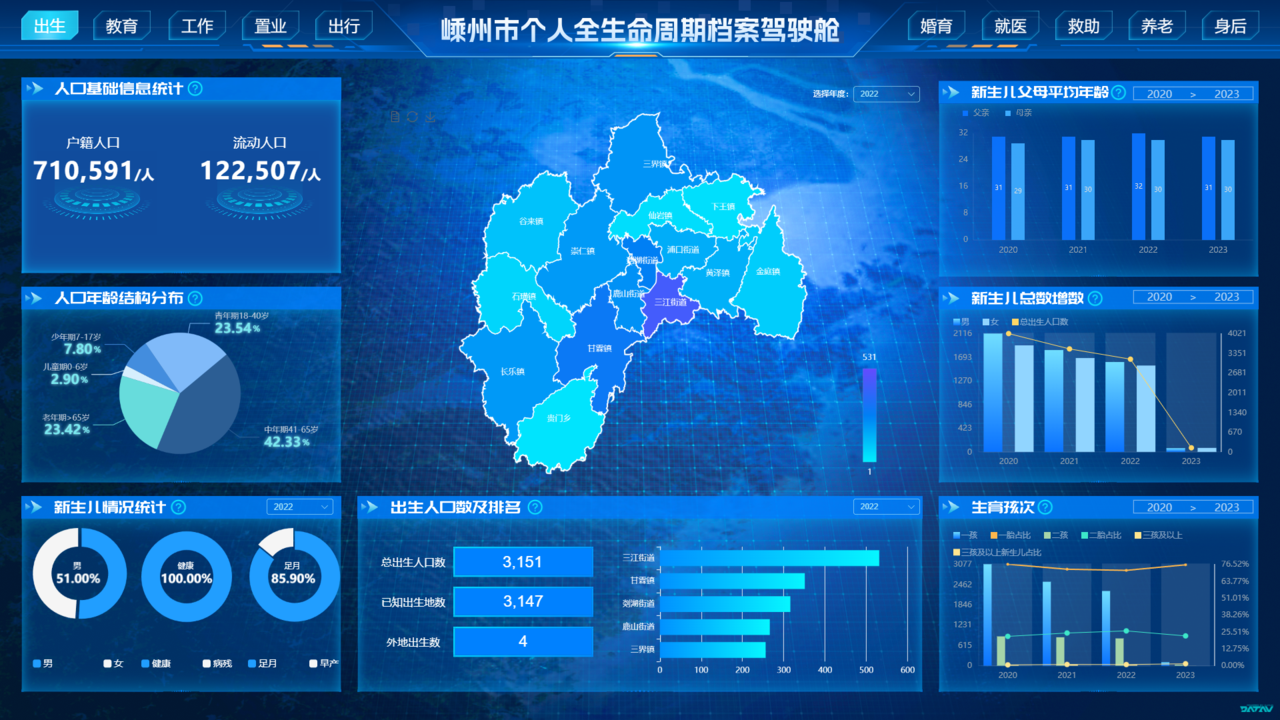Click the map restore/refresh icon
Image resolution: width=1280 pixels, height=720 pixels.
[x=413, y=117]
